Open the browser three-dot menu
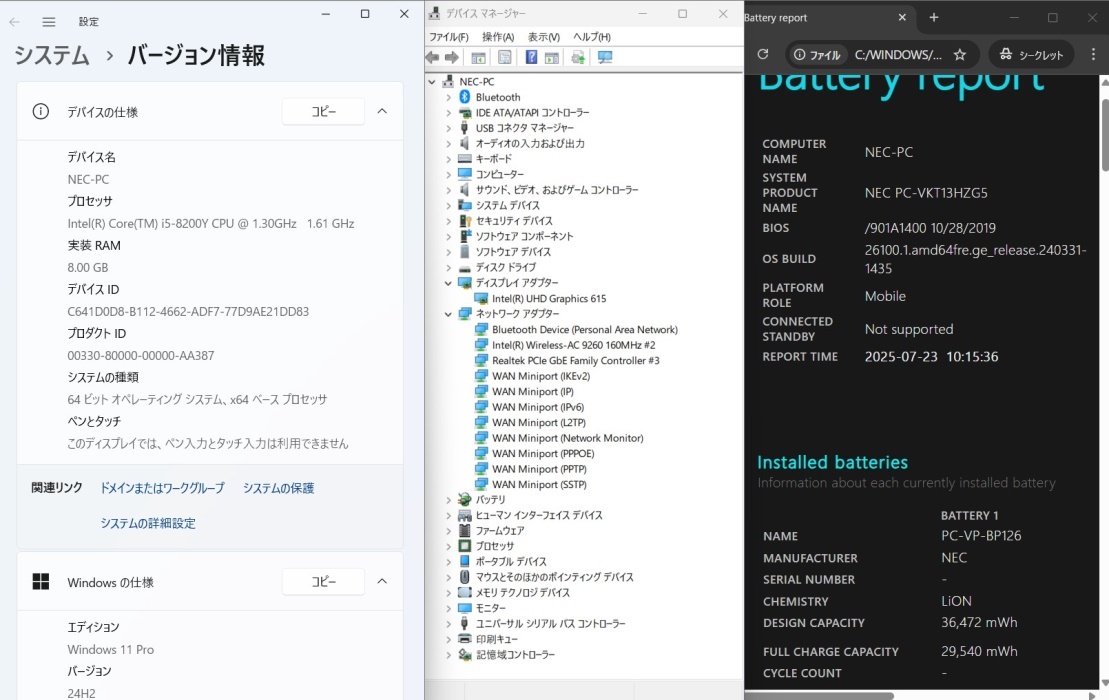The width and height of the screenshot is (1109, 700). pos(1093,54)
